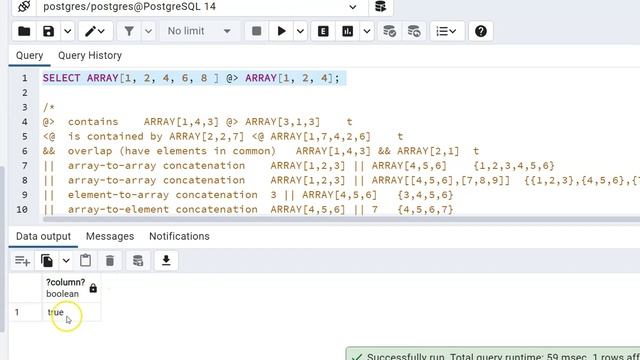
Task: Expand the save options dropdown
Action: [68, 31]
